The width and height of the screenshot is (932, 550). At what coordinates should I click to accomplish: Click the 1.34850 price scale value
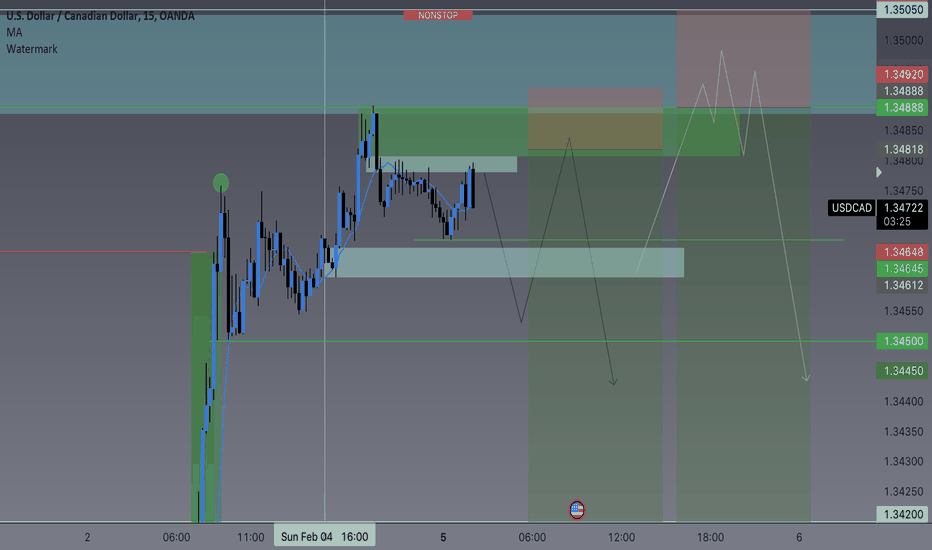click(x=903, y=130)
